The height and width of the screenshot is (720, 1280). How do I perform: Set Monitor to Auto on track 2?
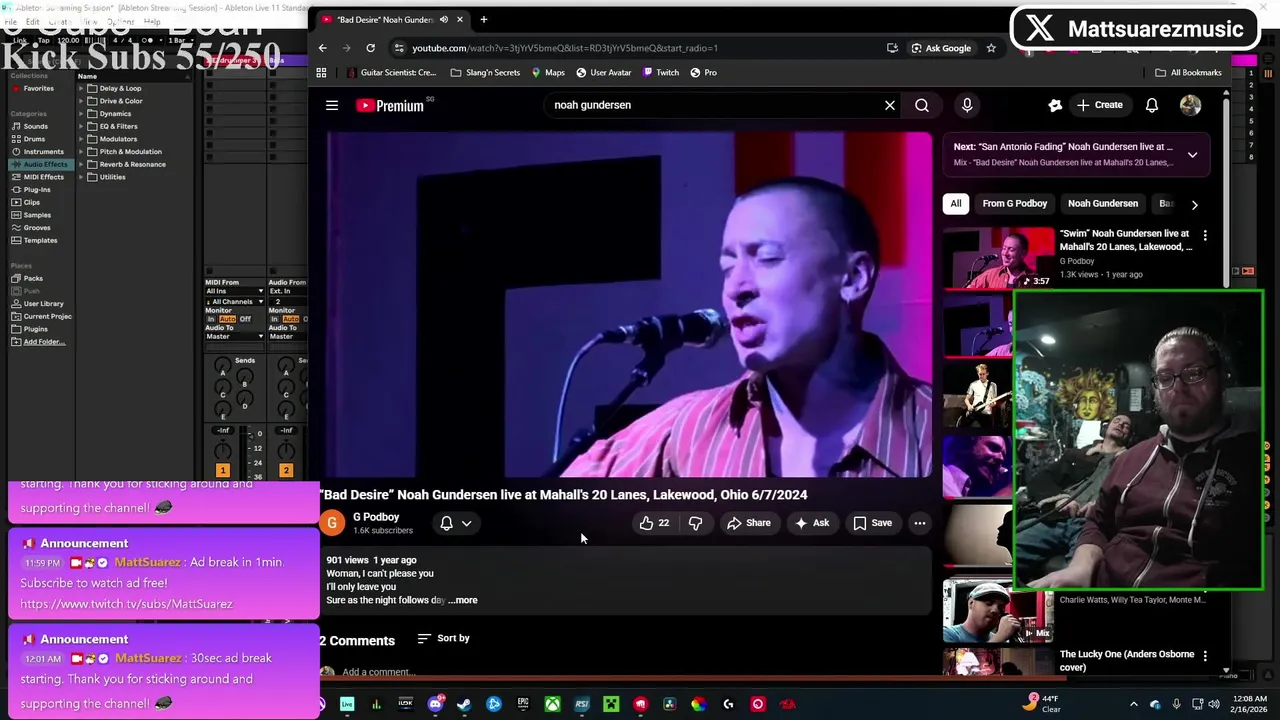point(291,319)
